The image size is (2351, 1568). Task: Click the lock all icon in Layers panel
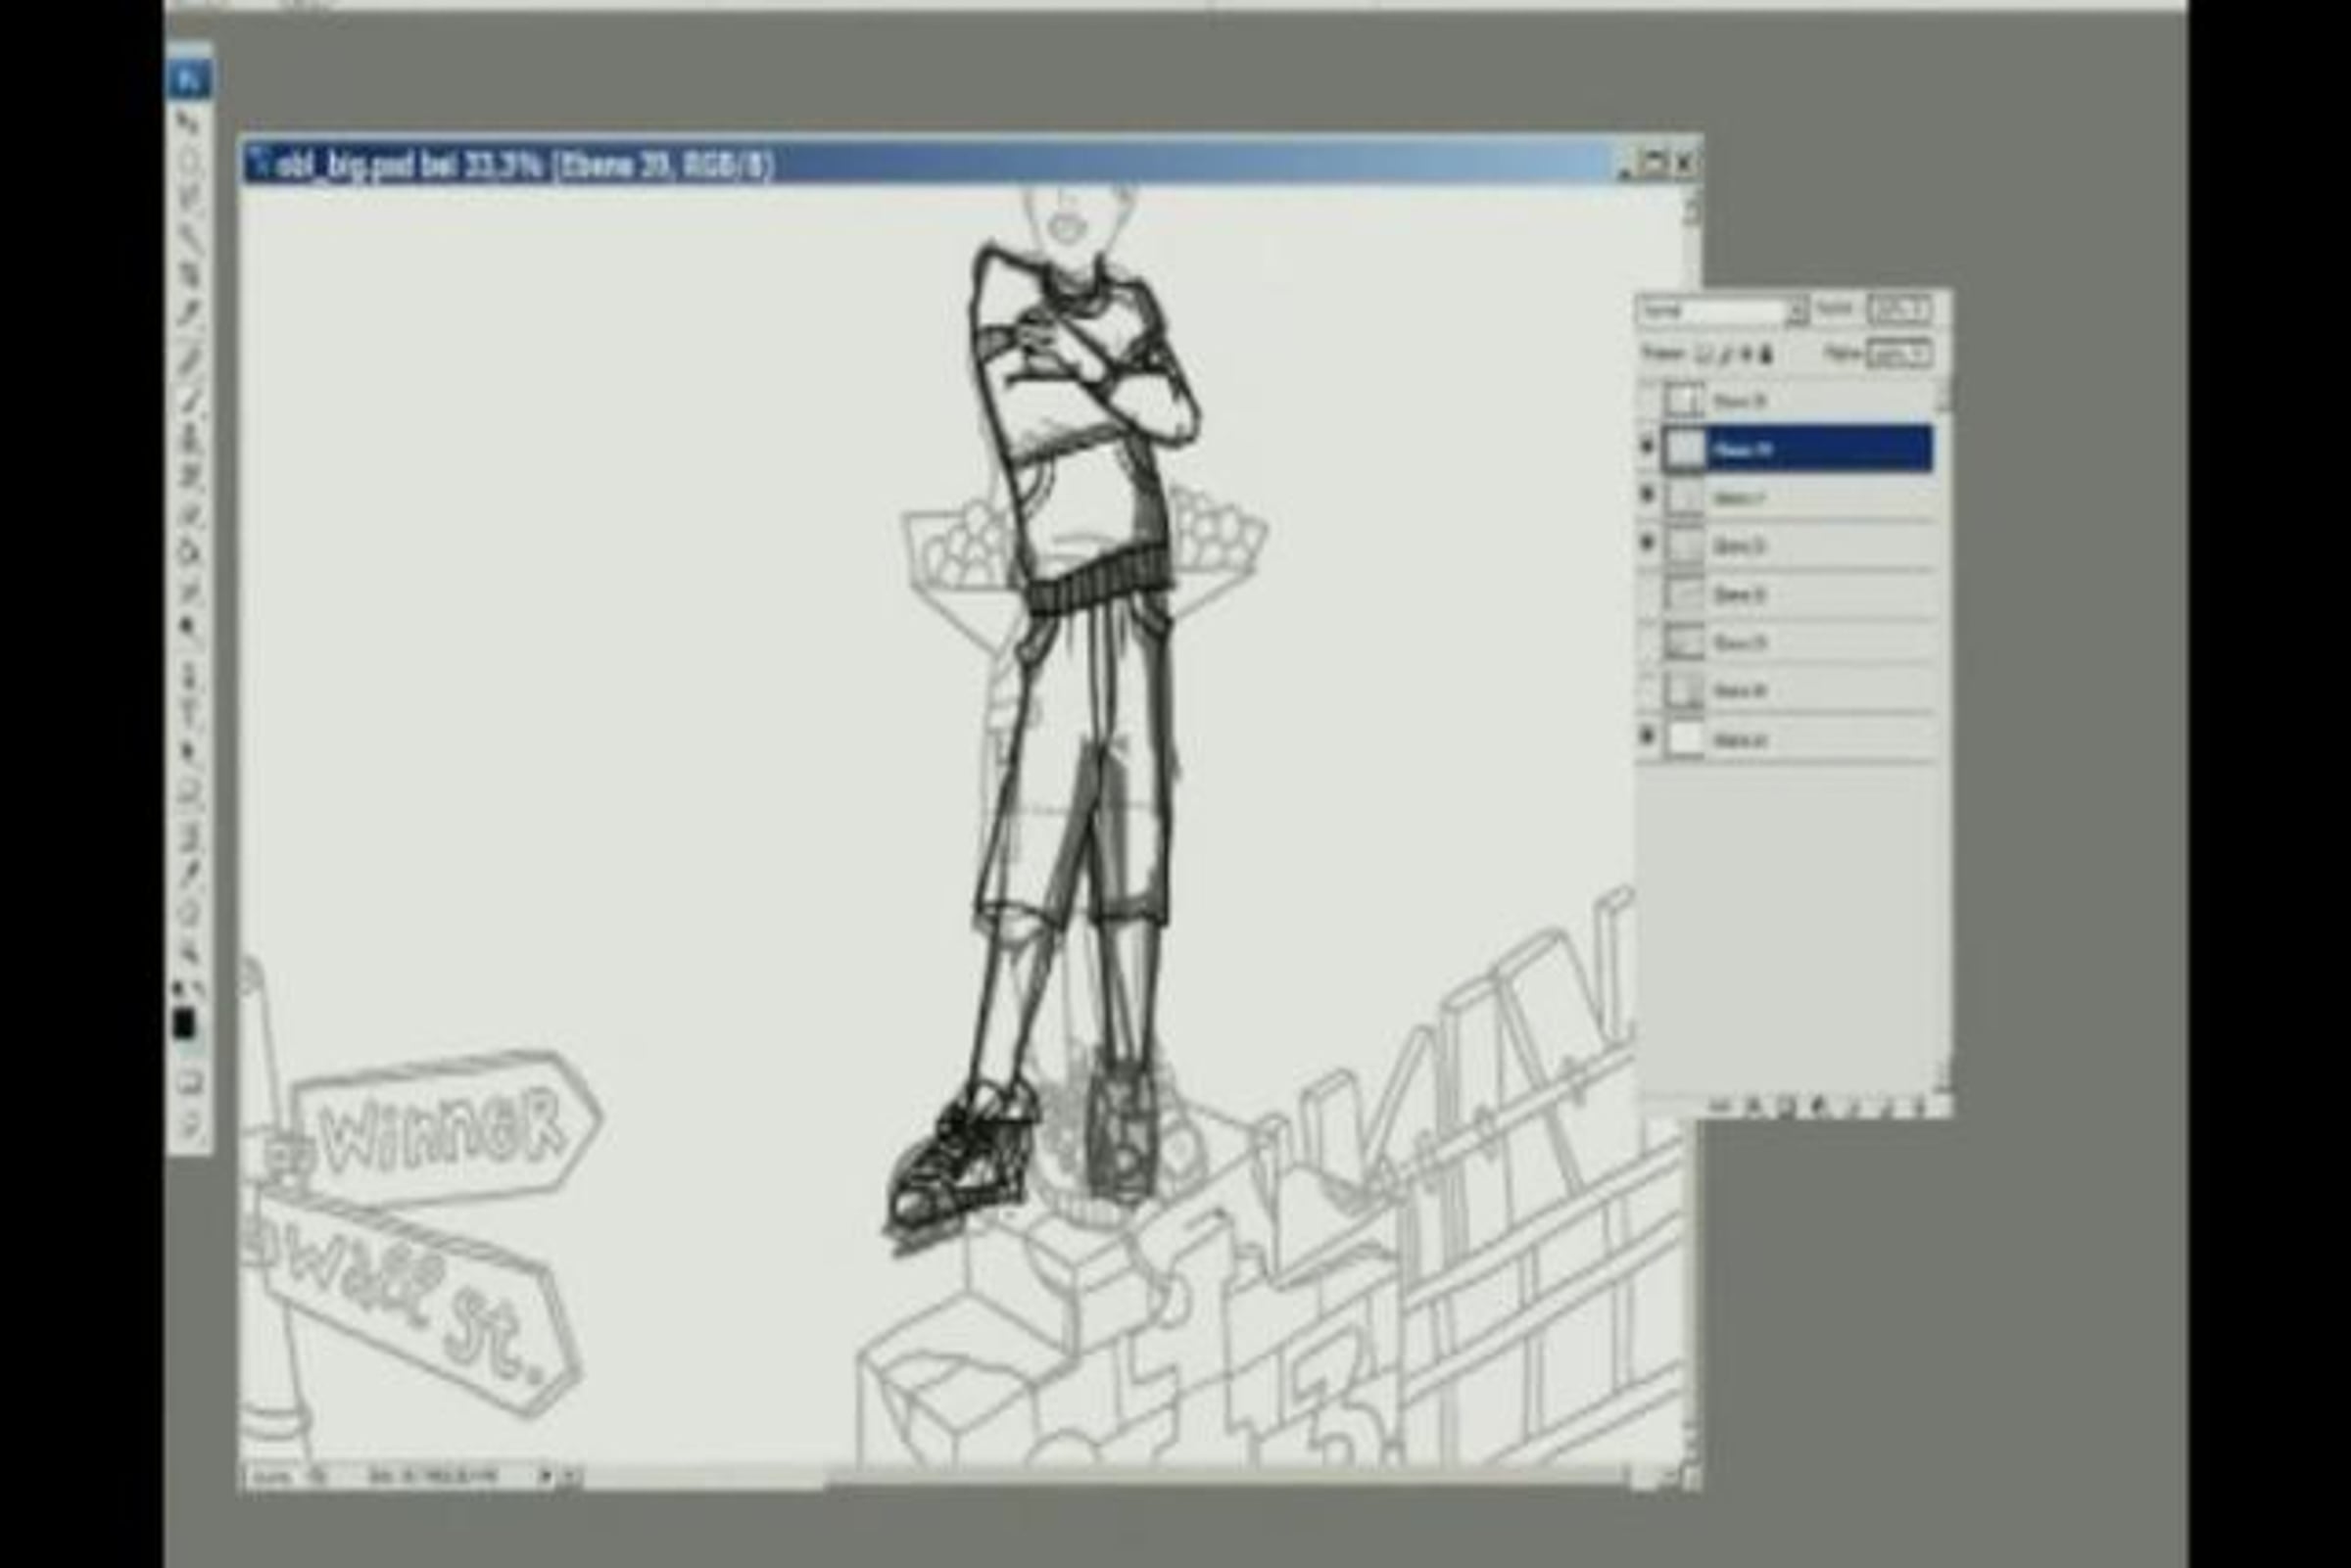coord(1766,354)
